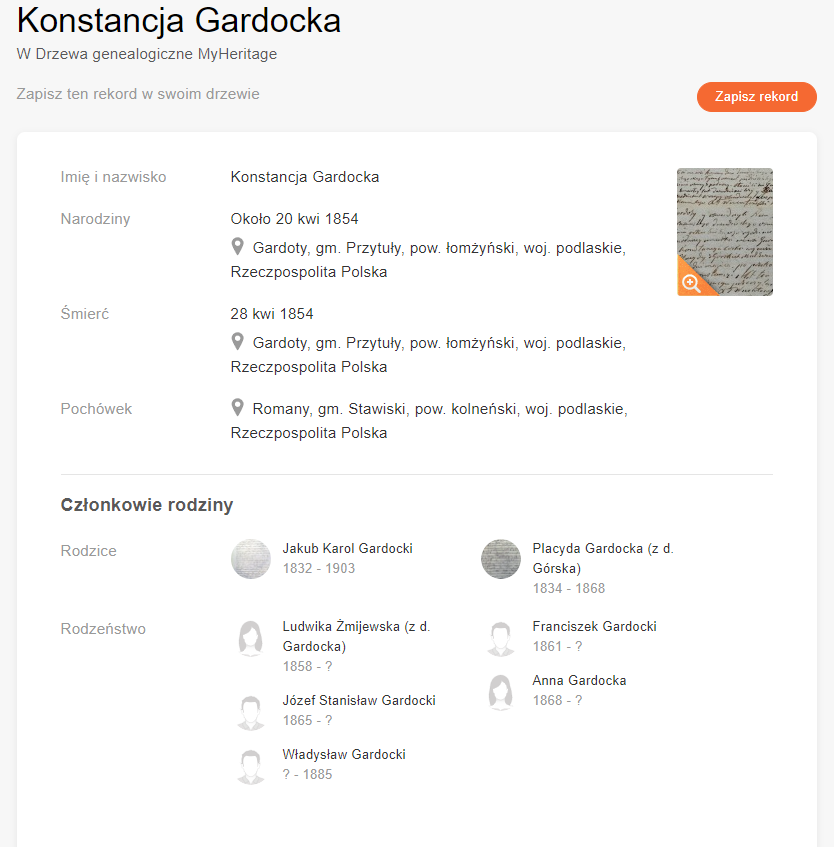Go to Józef Stanisław Gardocki's record

359,701
